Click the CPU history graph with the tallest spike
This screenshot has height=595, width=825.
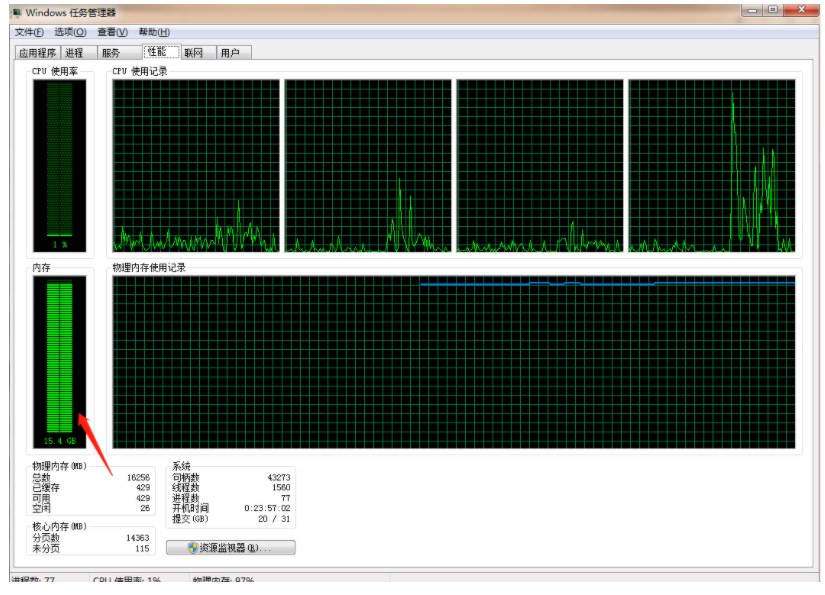tap(711, 166)
